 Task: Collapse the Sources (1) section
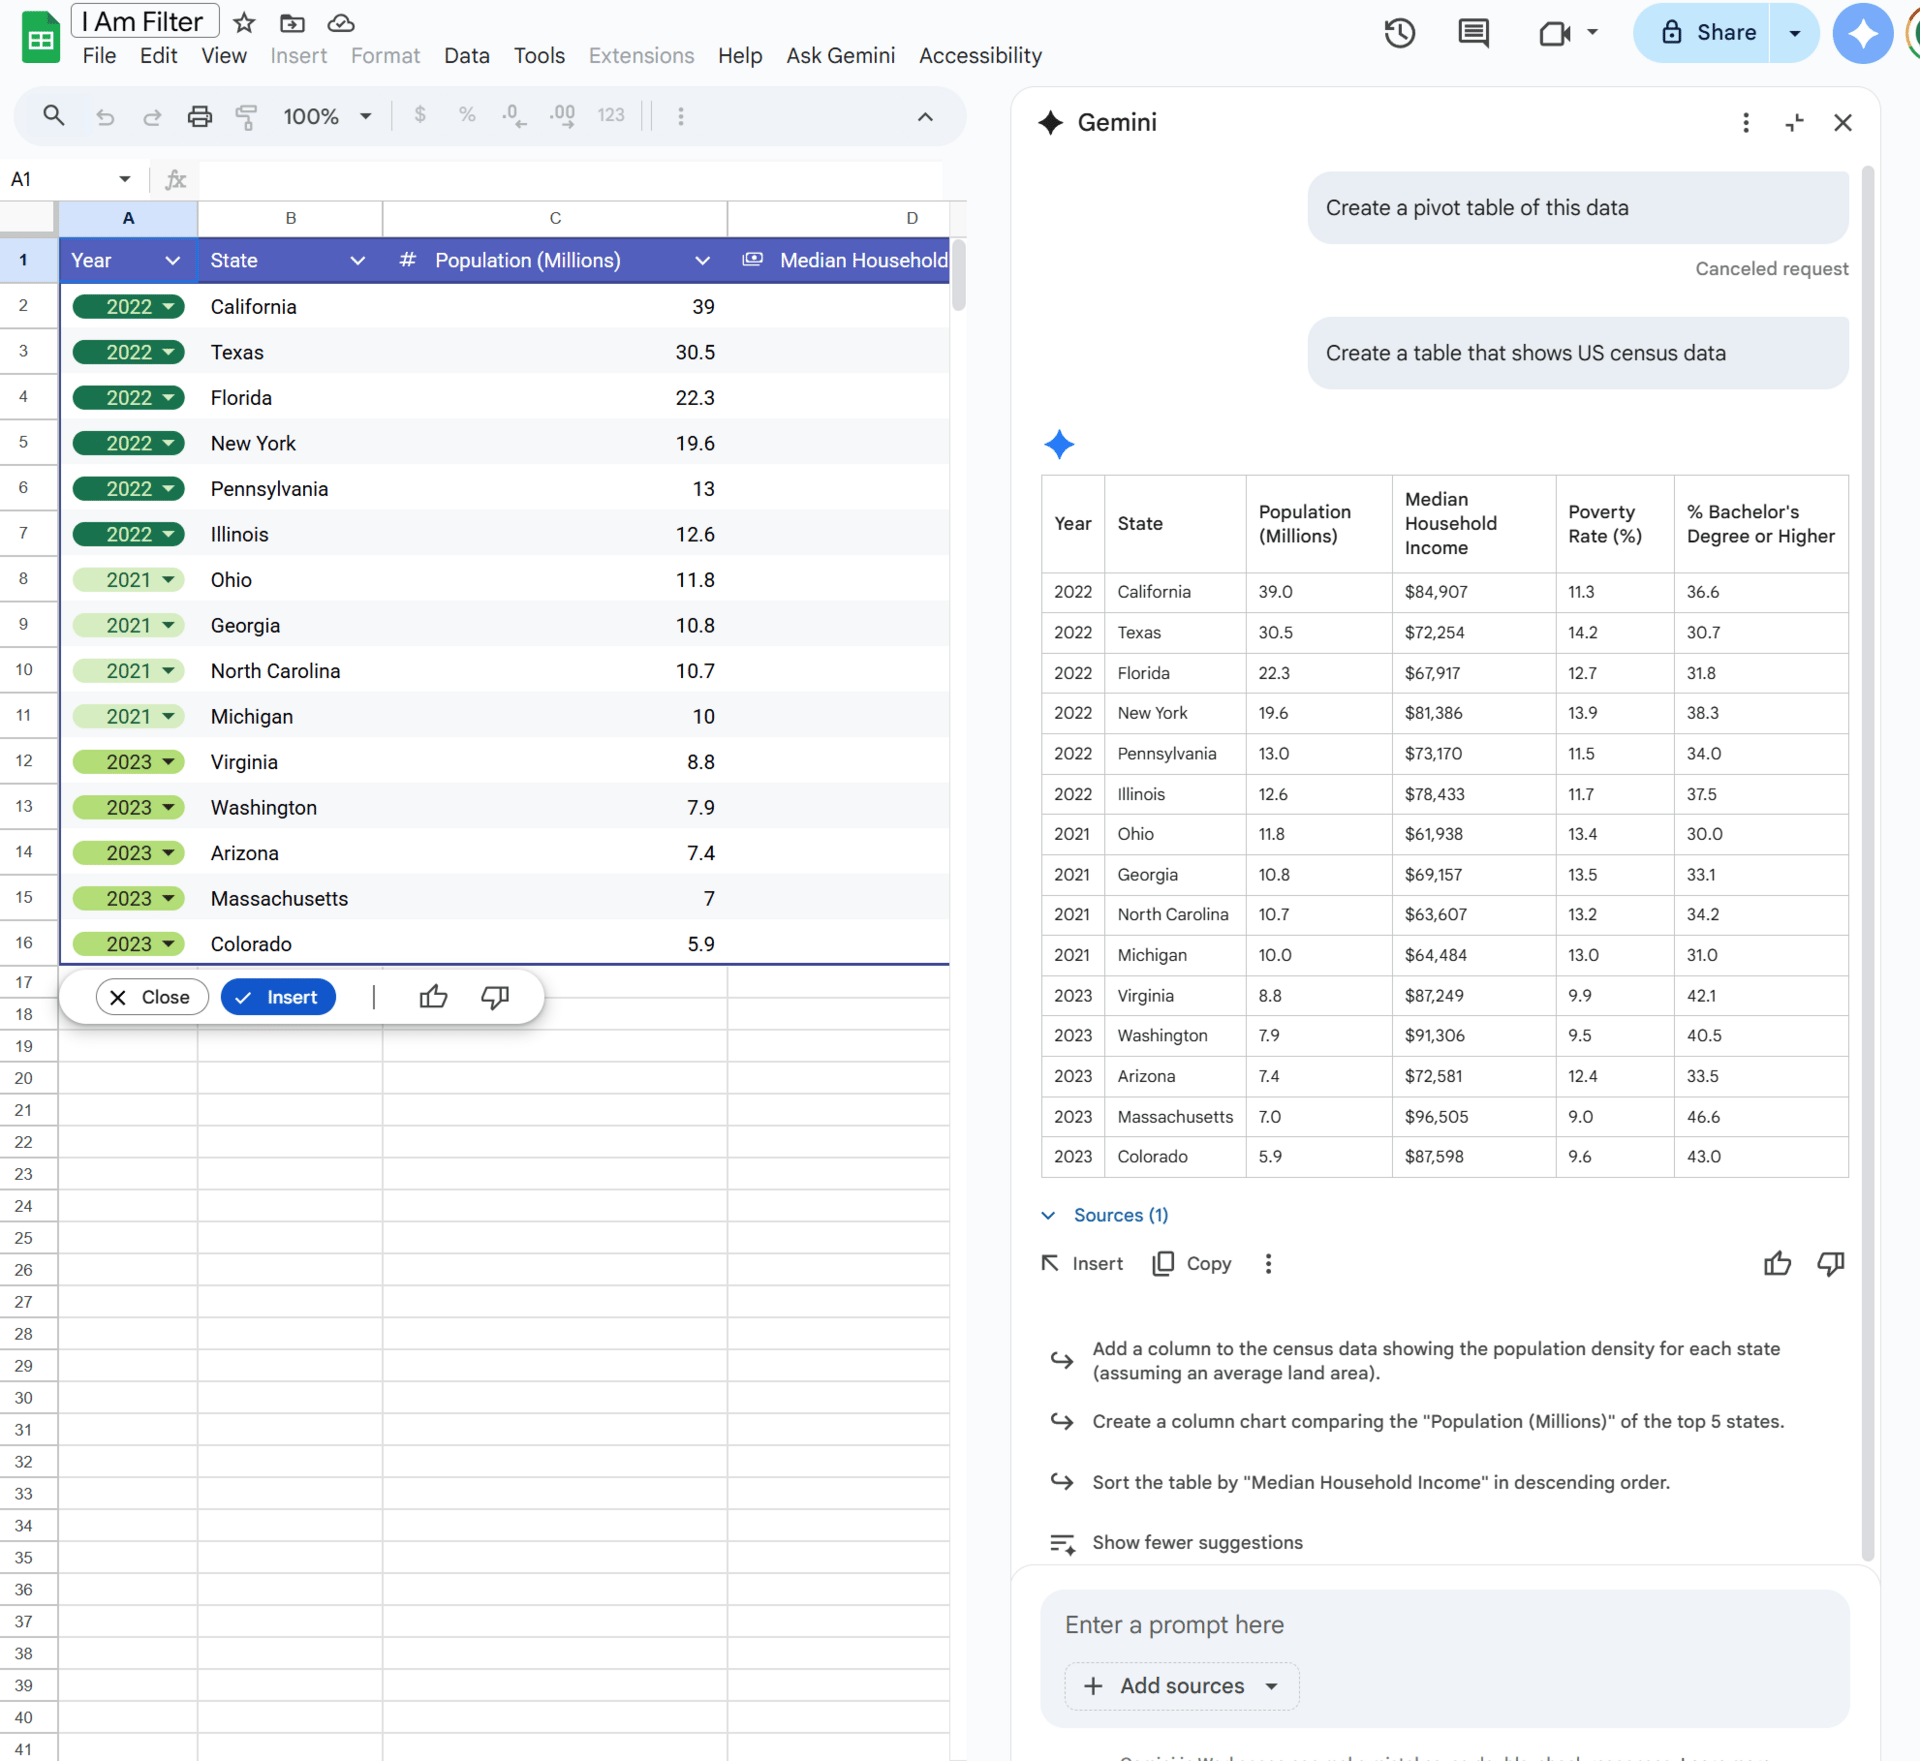pyautogui.click(x=1048, y=1215)
